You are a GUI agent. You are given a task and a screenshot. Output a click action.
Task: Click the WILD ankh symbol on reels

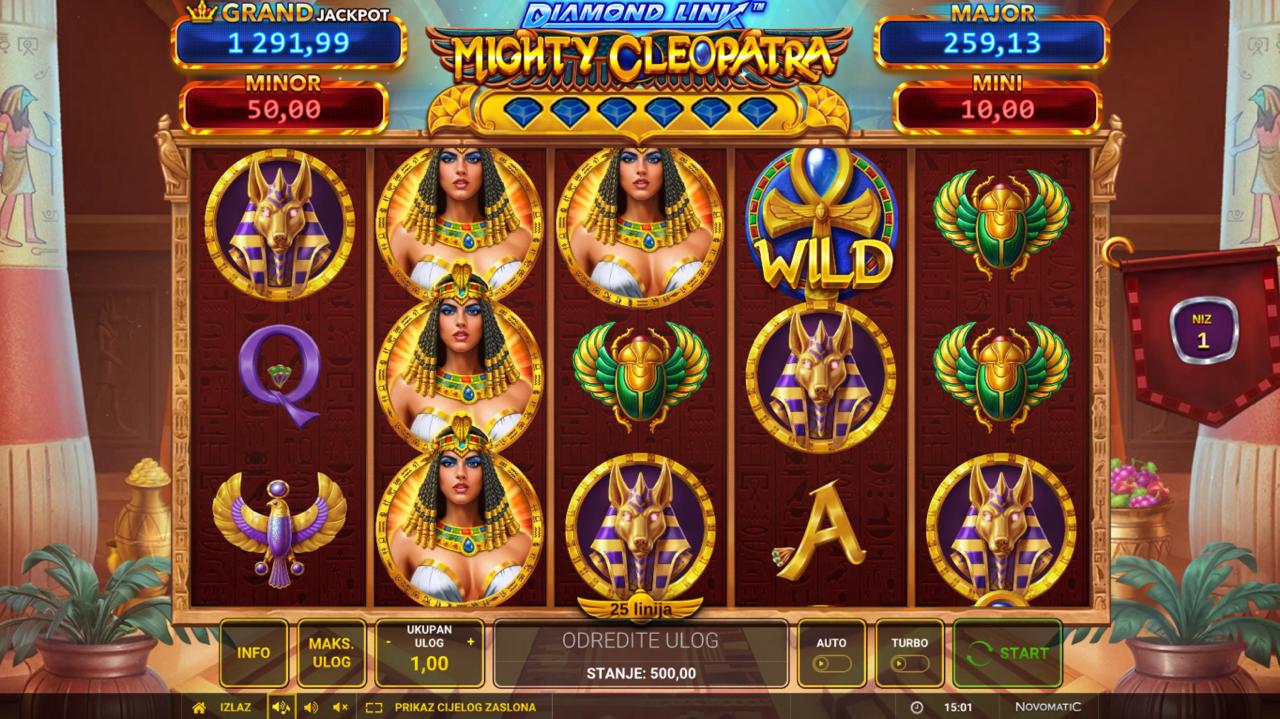click(821, 225)
